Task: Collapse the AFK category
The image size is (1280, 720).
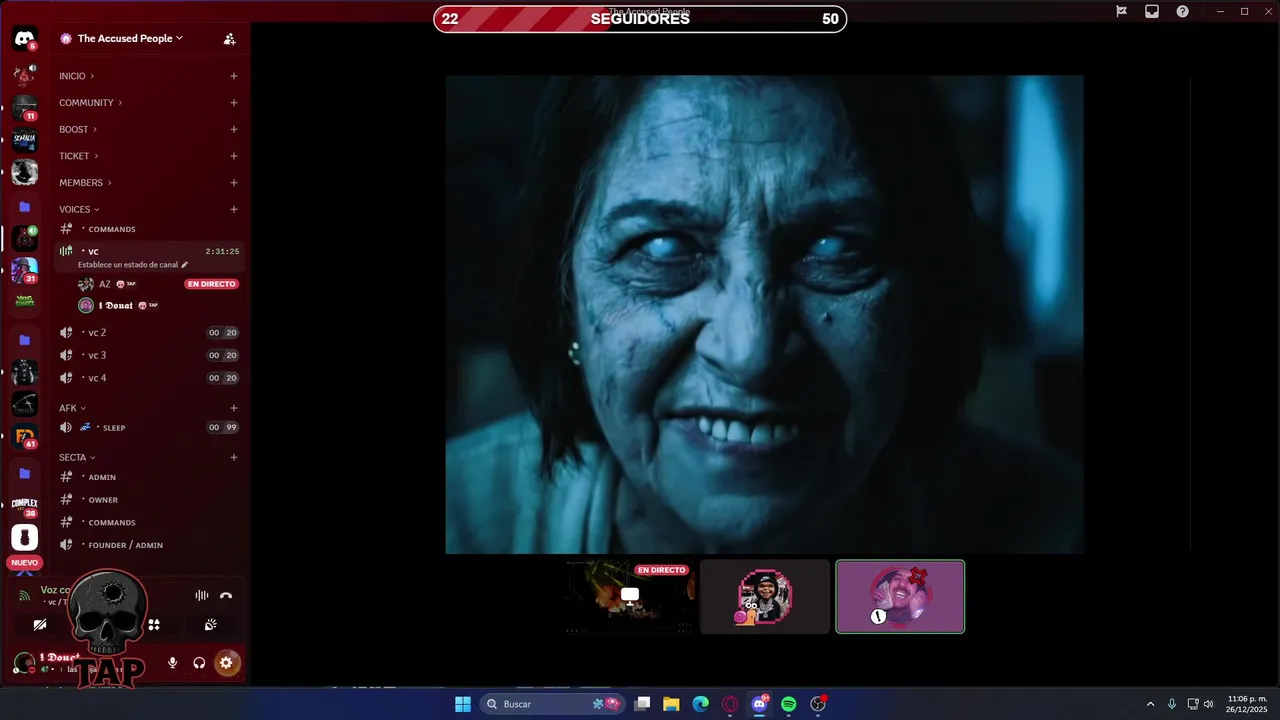Action: tap(72, 408)
